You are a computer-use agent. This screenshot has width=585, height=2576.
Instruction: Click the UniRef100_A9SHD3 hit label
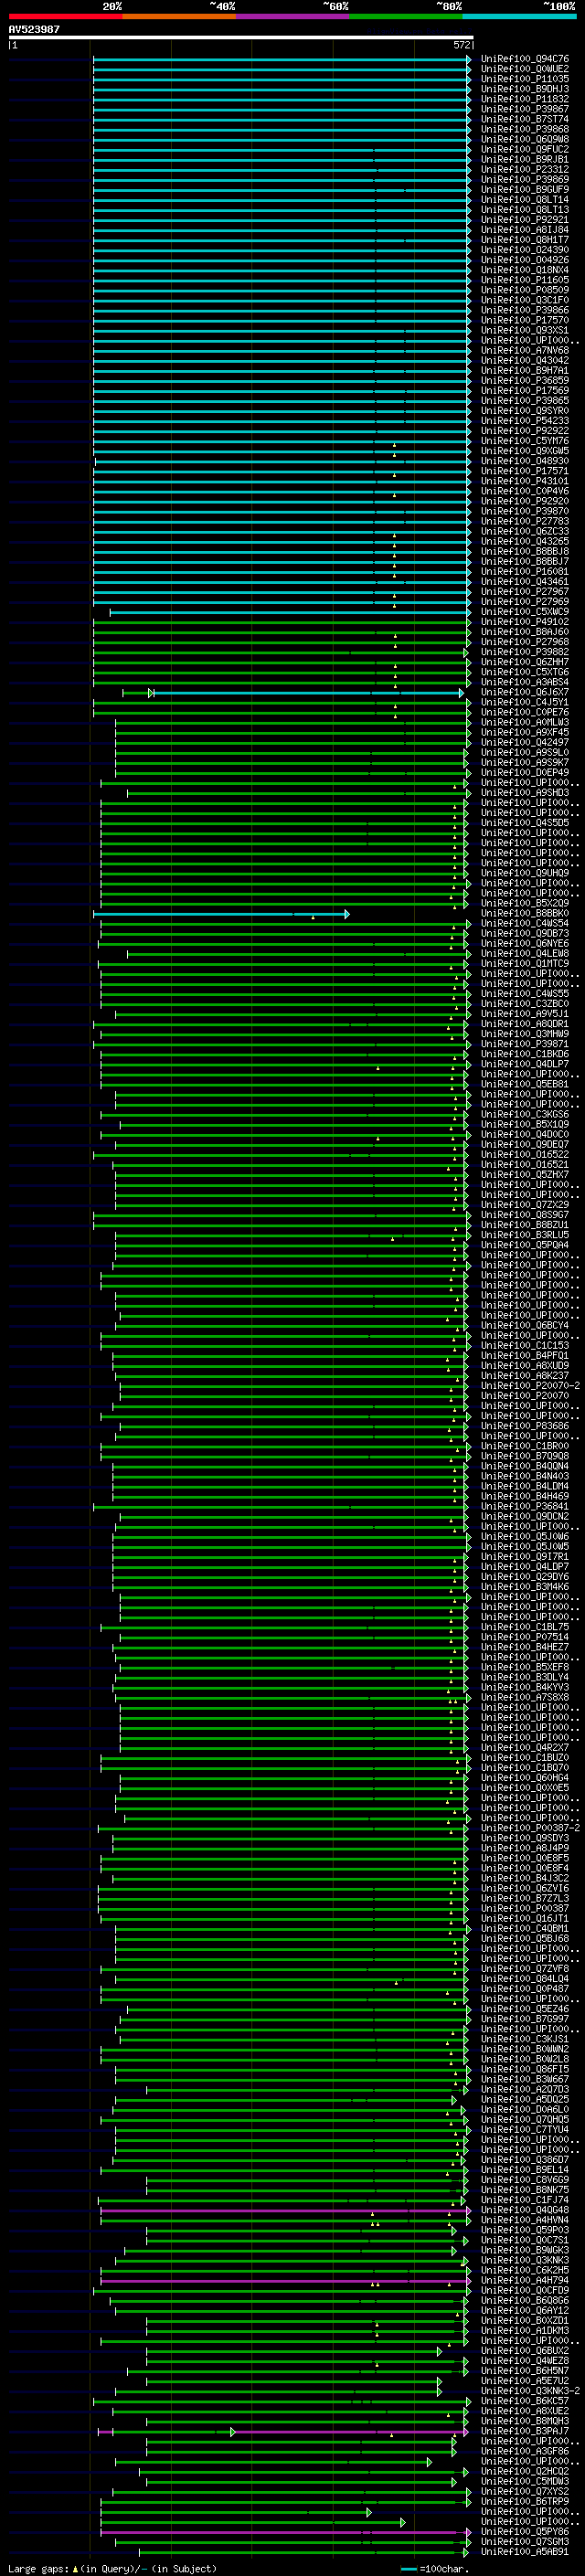pos(525,793)
